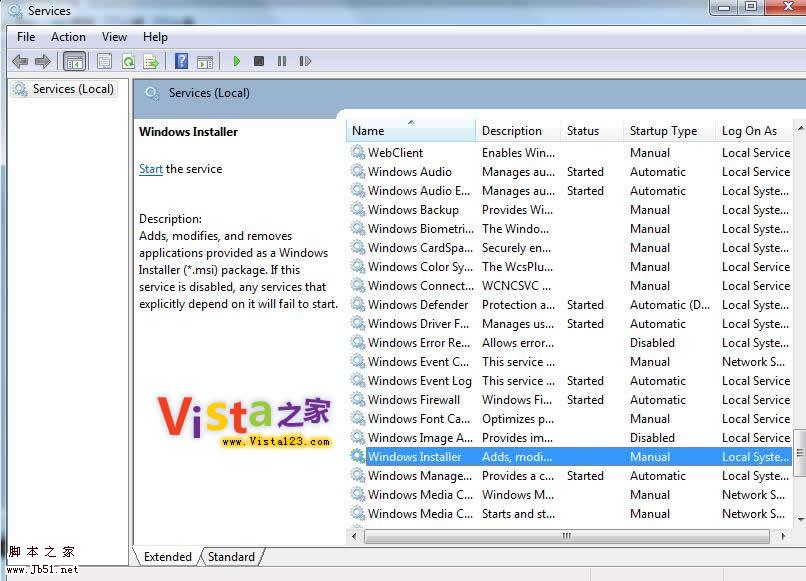Select the Windows Manage... service row
Screen dimensions: 806x581
point(570,476)
